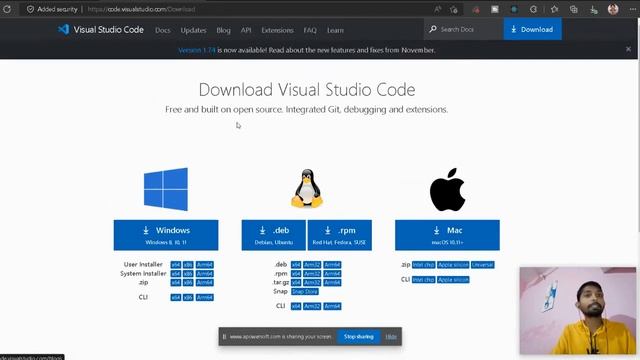Select Linux CLI x64 link
This screenshot has width=640, height=360.
296,306
